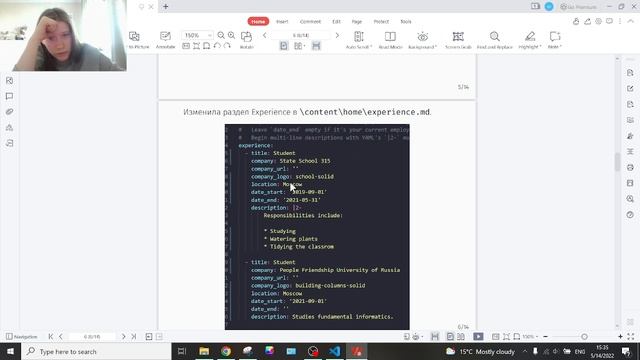This screenshot has width=640, height=360.
Task: Go to next page in toolbar
Action: [x=337, y=36]
